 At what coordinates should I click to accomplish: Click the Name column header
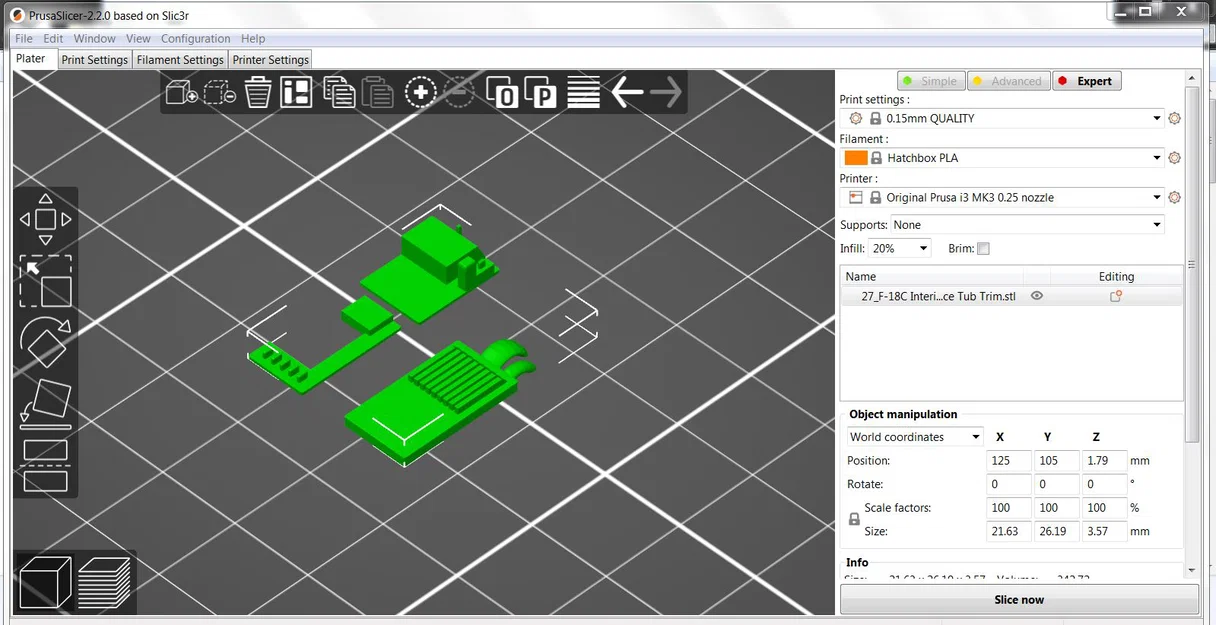pos(931,276)
